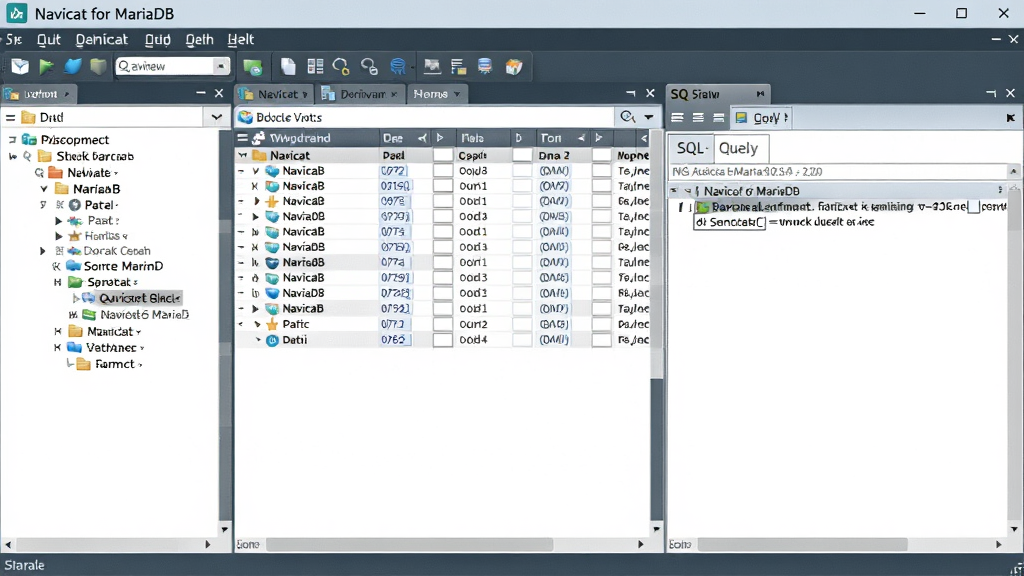Tick the first checkbox in the Patic row
This screenshot has width=1024, height=576.
click(443, 325)
